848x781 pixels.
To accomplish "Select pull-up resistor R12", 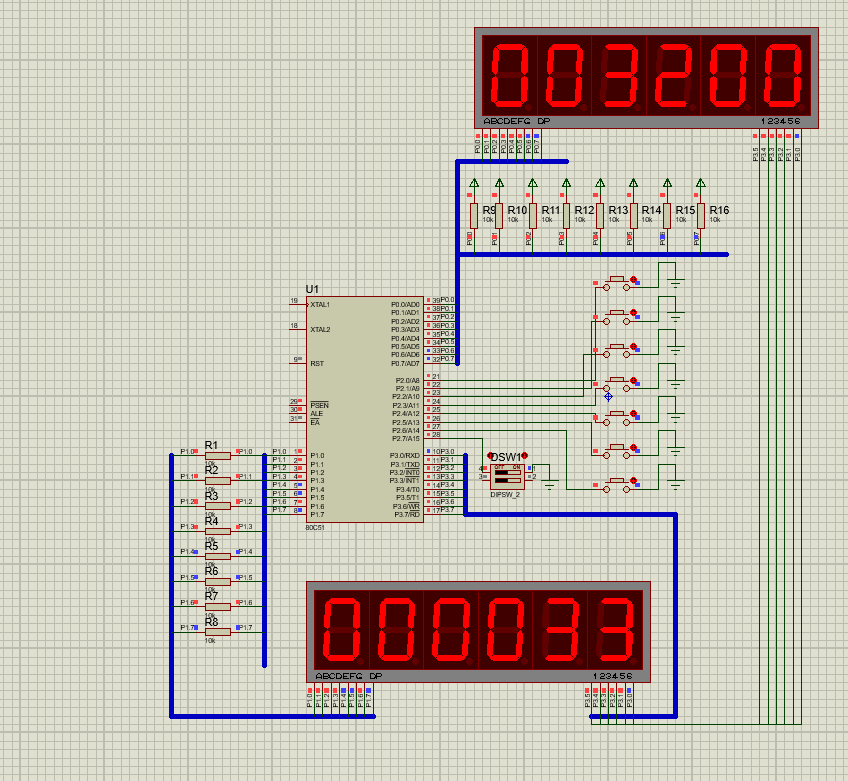I will (x=566, y=216).
